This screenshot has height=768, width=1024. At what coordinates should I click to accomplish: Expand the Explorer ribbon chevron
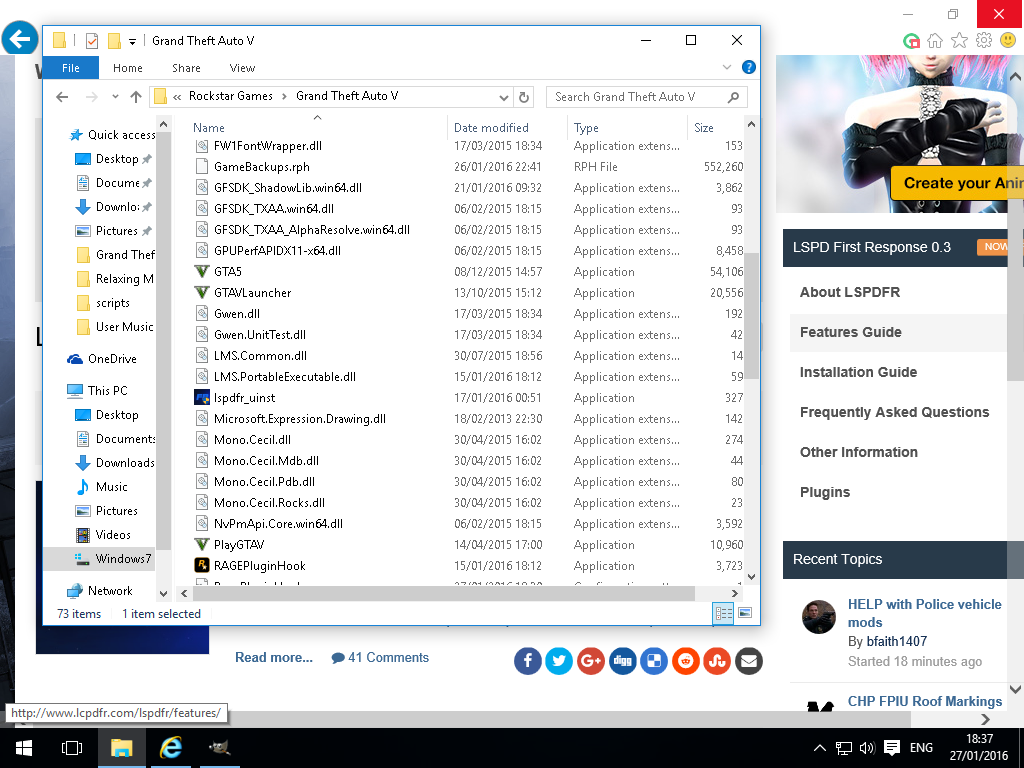(x=727, y=67)
